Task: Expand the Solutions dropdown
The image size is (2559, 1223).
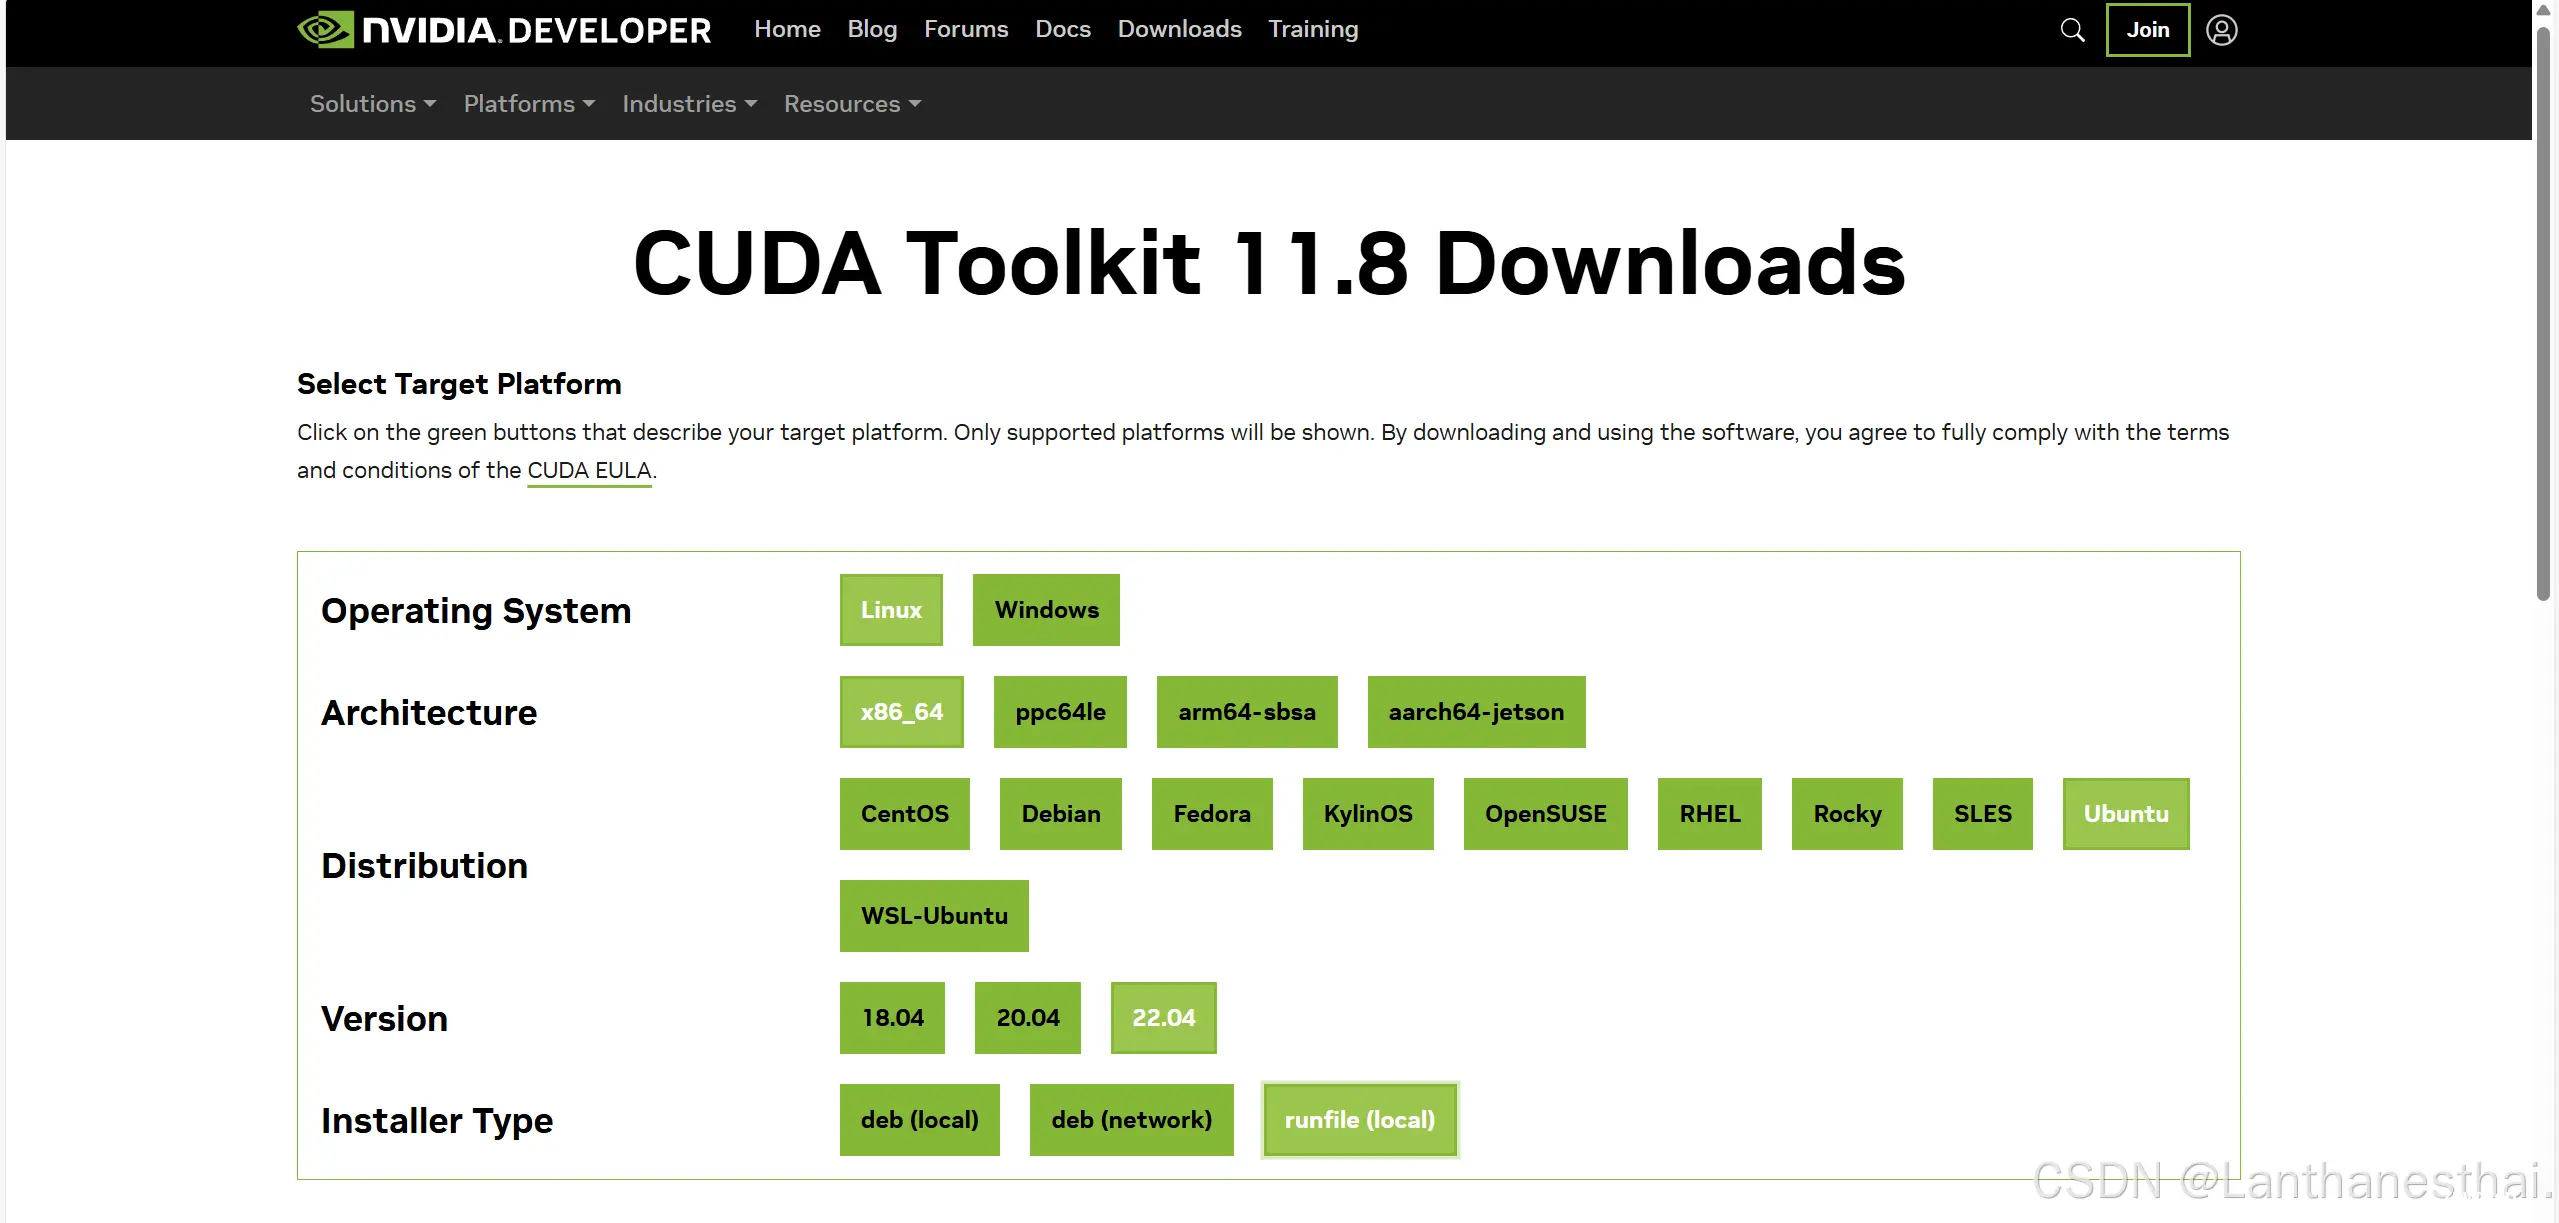Action: pyautogui.click(x=373, y=104)
